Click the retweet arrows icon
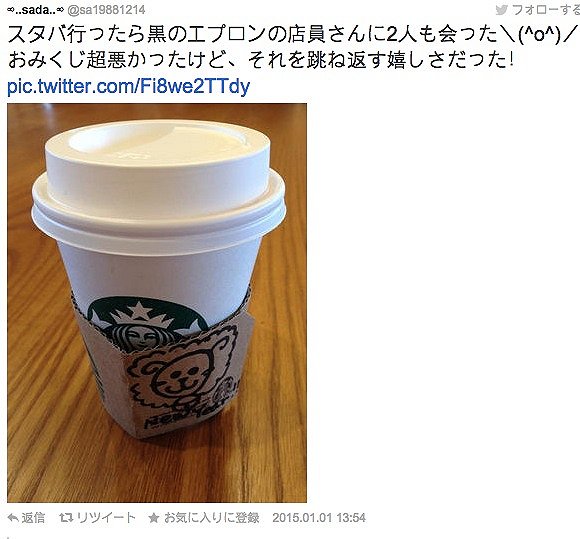The width and height of the screenshot is (580, 539). click(x=66, y=518)
